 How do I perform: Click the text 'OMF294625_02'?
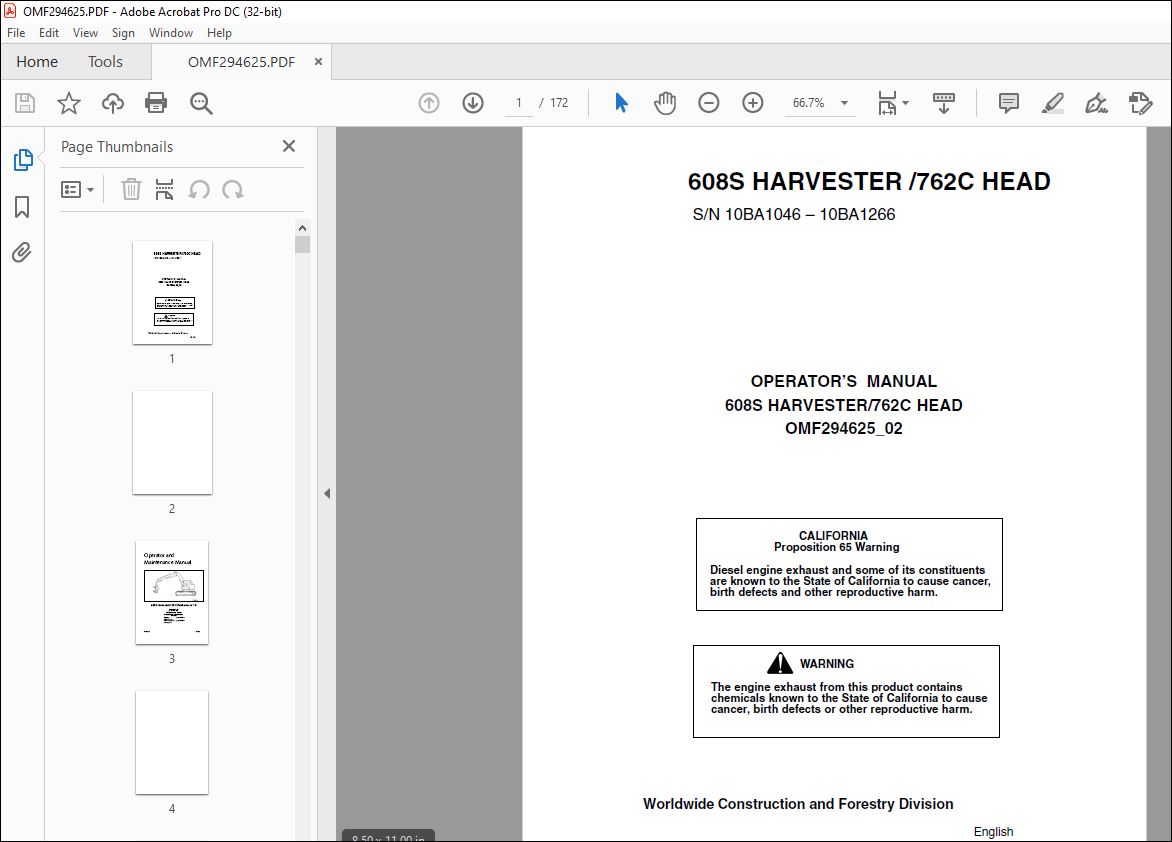pos(843,428)
